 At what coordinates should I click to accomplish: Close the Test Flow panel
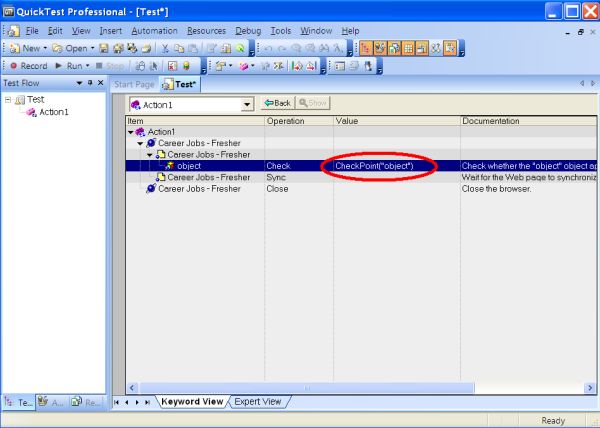coord(101,83)
